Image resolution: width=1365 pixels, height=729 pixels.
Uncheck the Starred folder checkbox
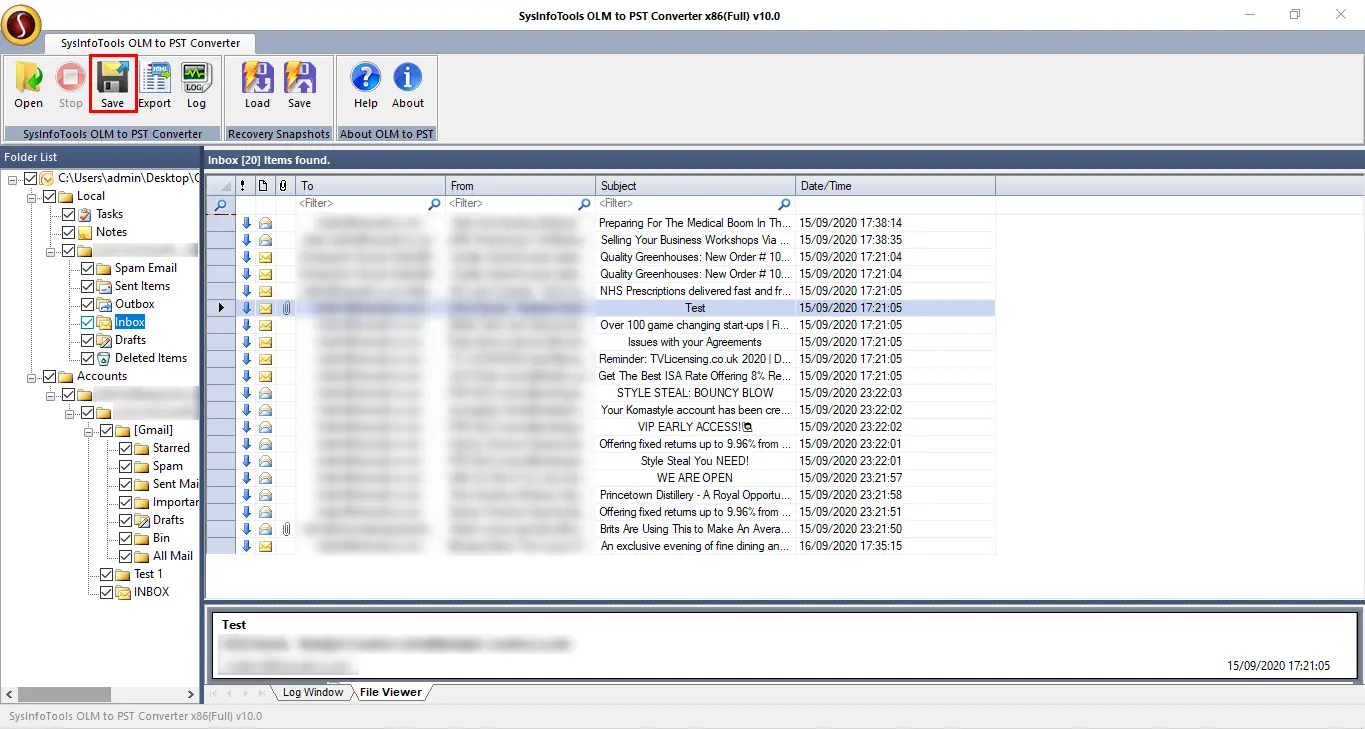coord(125,448)
